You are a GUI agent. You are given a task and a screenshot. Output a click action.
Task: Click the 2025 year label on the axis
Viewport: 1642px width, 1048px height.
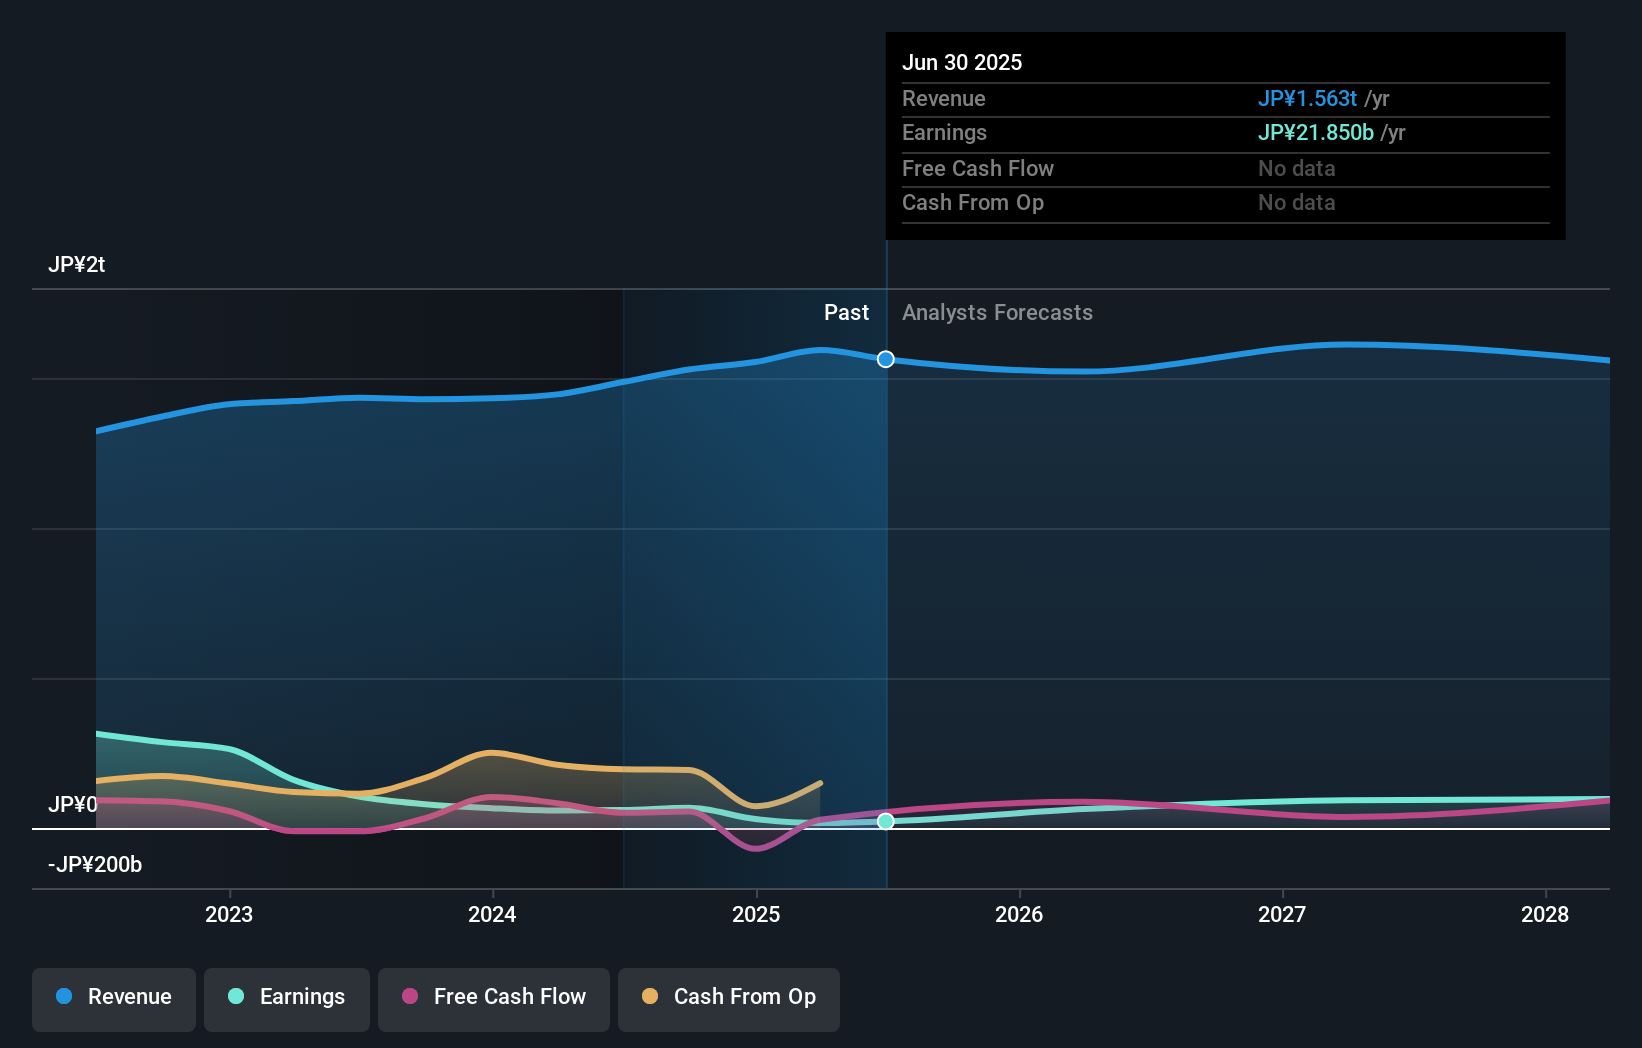(756, 913)
